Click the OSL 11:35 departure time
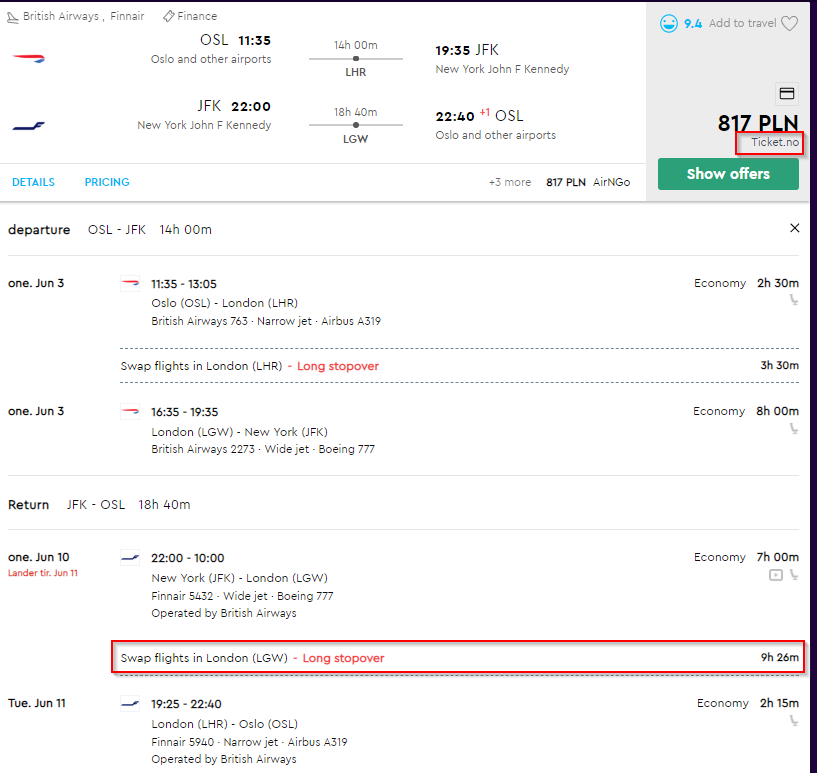Viewport: 817px width, 773px height. (236, 40)
